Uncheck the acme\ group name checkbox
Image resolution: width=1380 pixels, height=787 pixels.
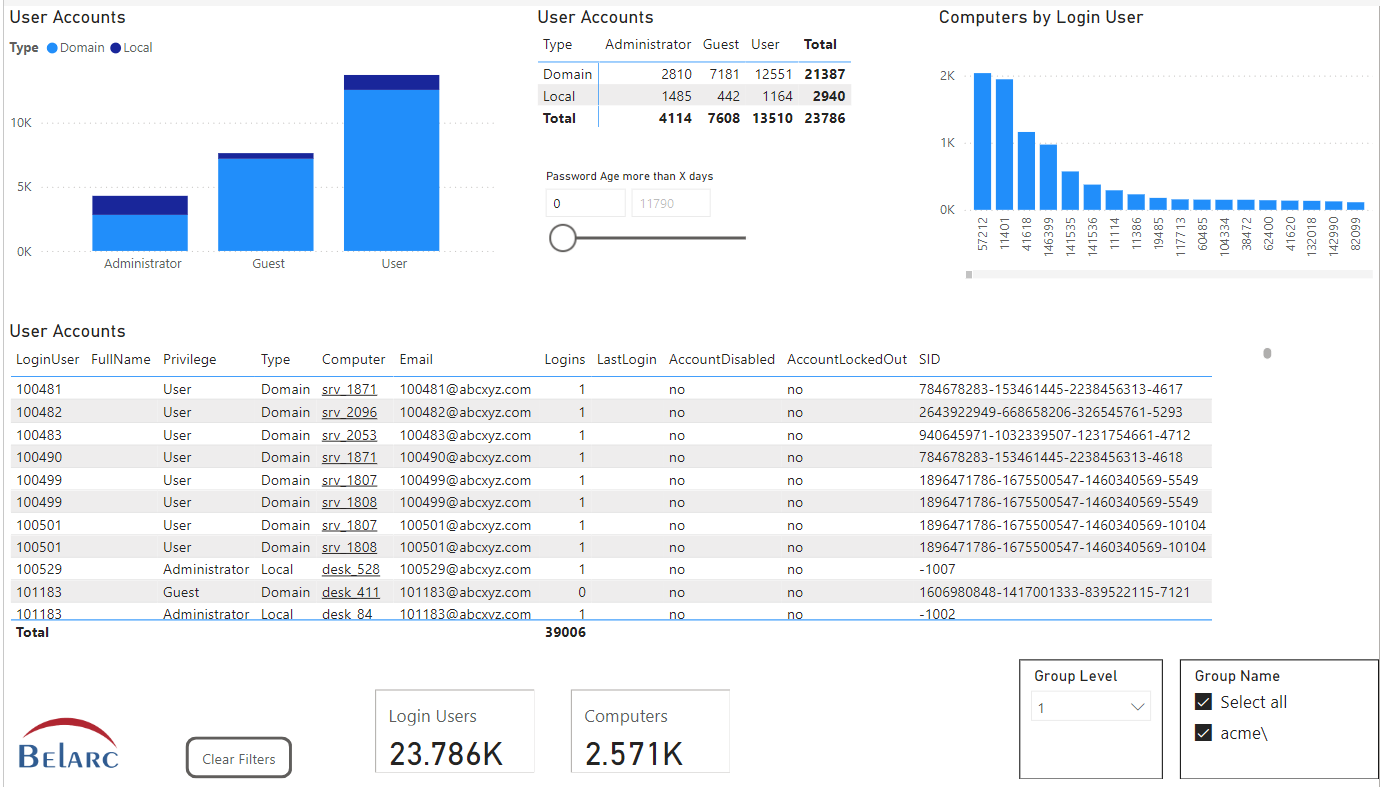click(x=1204, y=733)
